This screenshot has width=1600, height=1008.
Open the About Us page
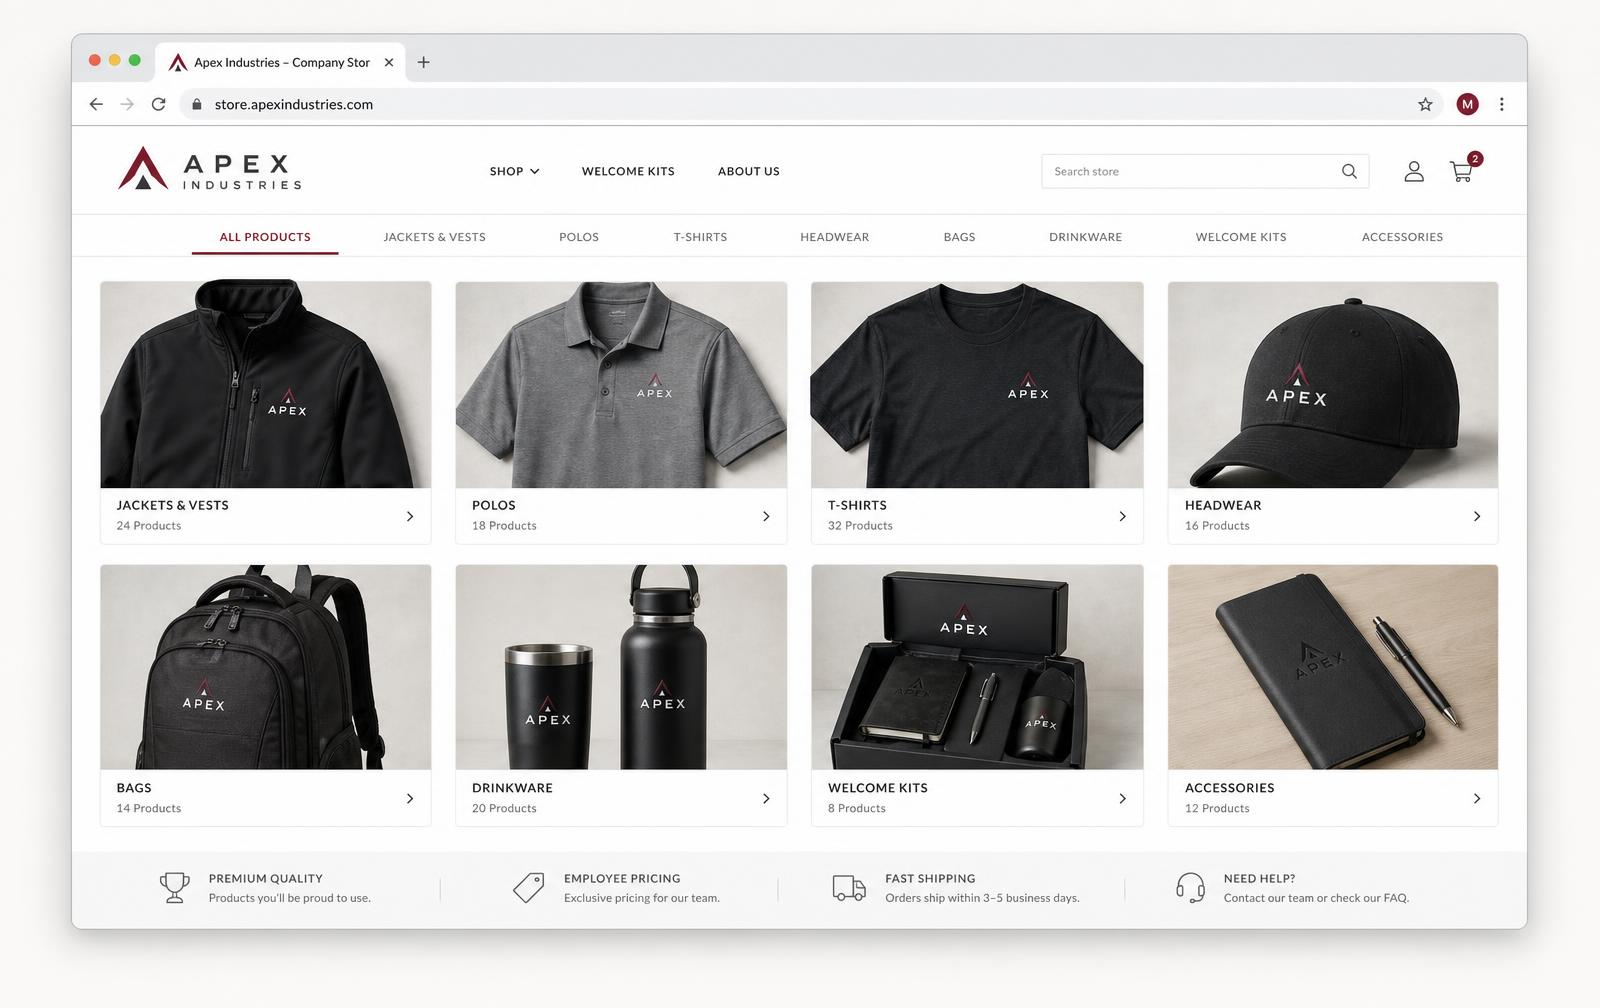click(748, 171)
